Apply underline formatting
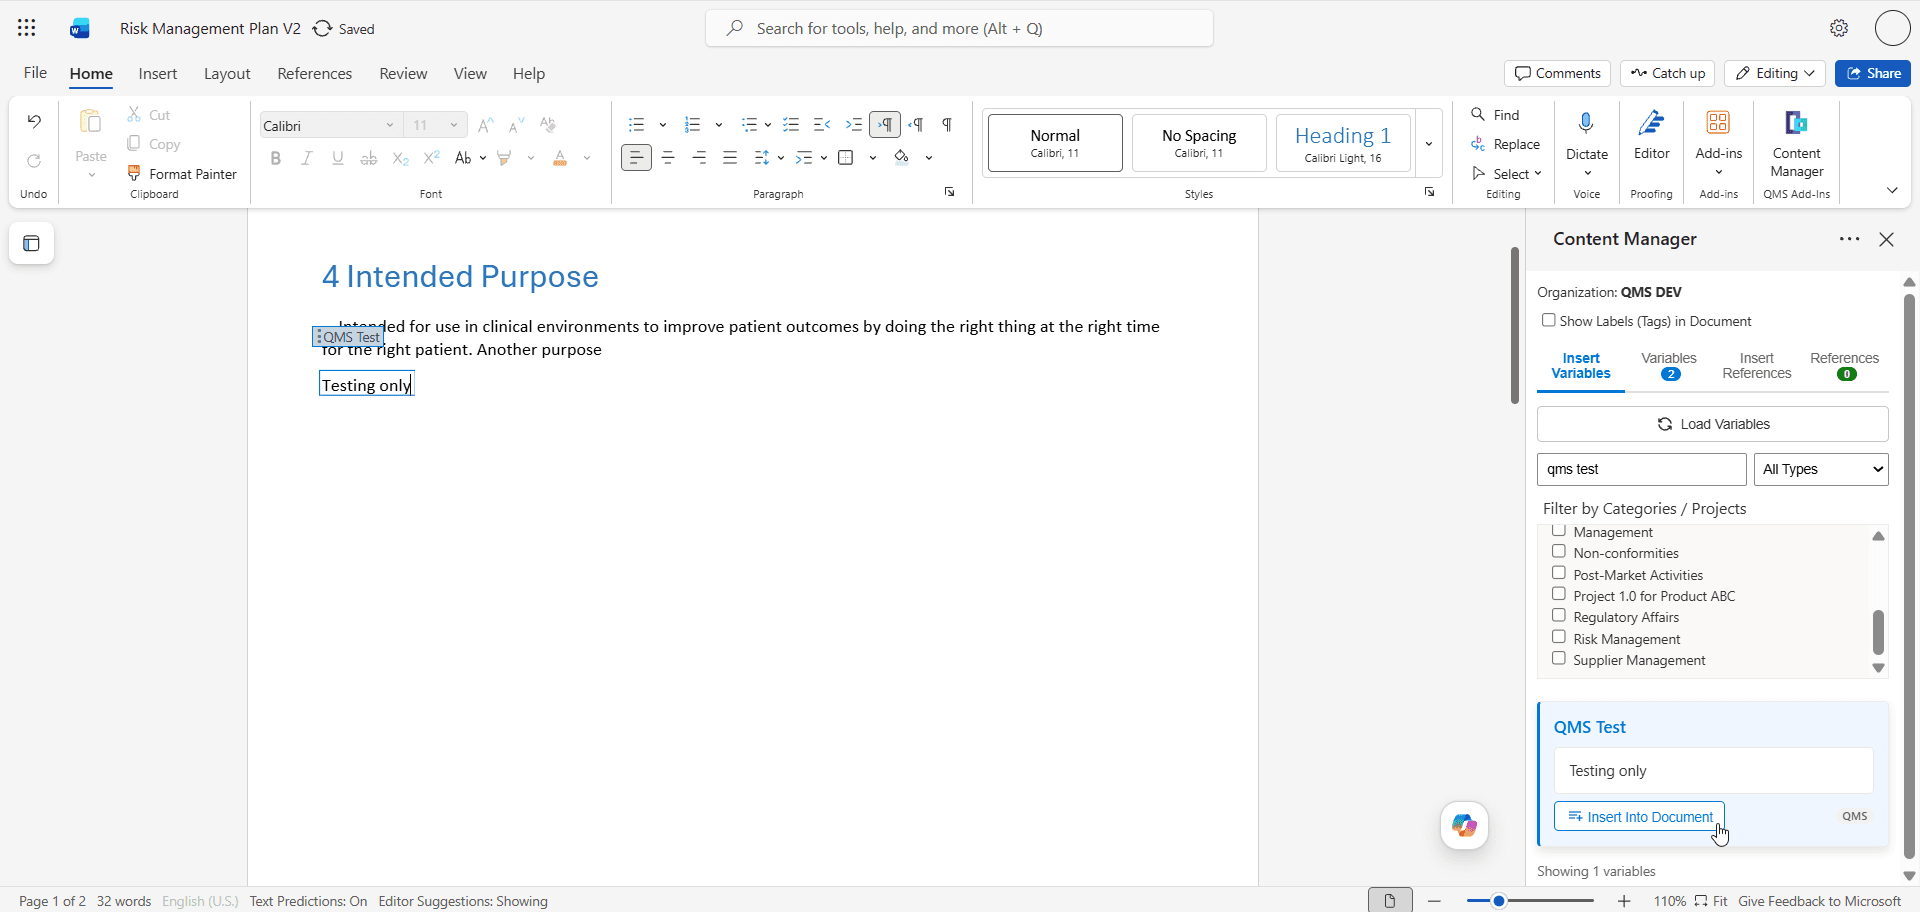This screenshot has width=1920, height=912. tap(338, 158)
